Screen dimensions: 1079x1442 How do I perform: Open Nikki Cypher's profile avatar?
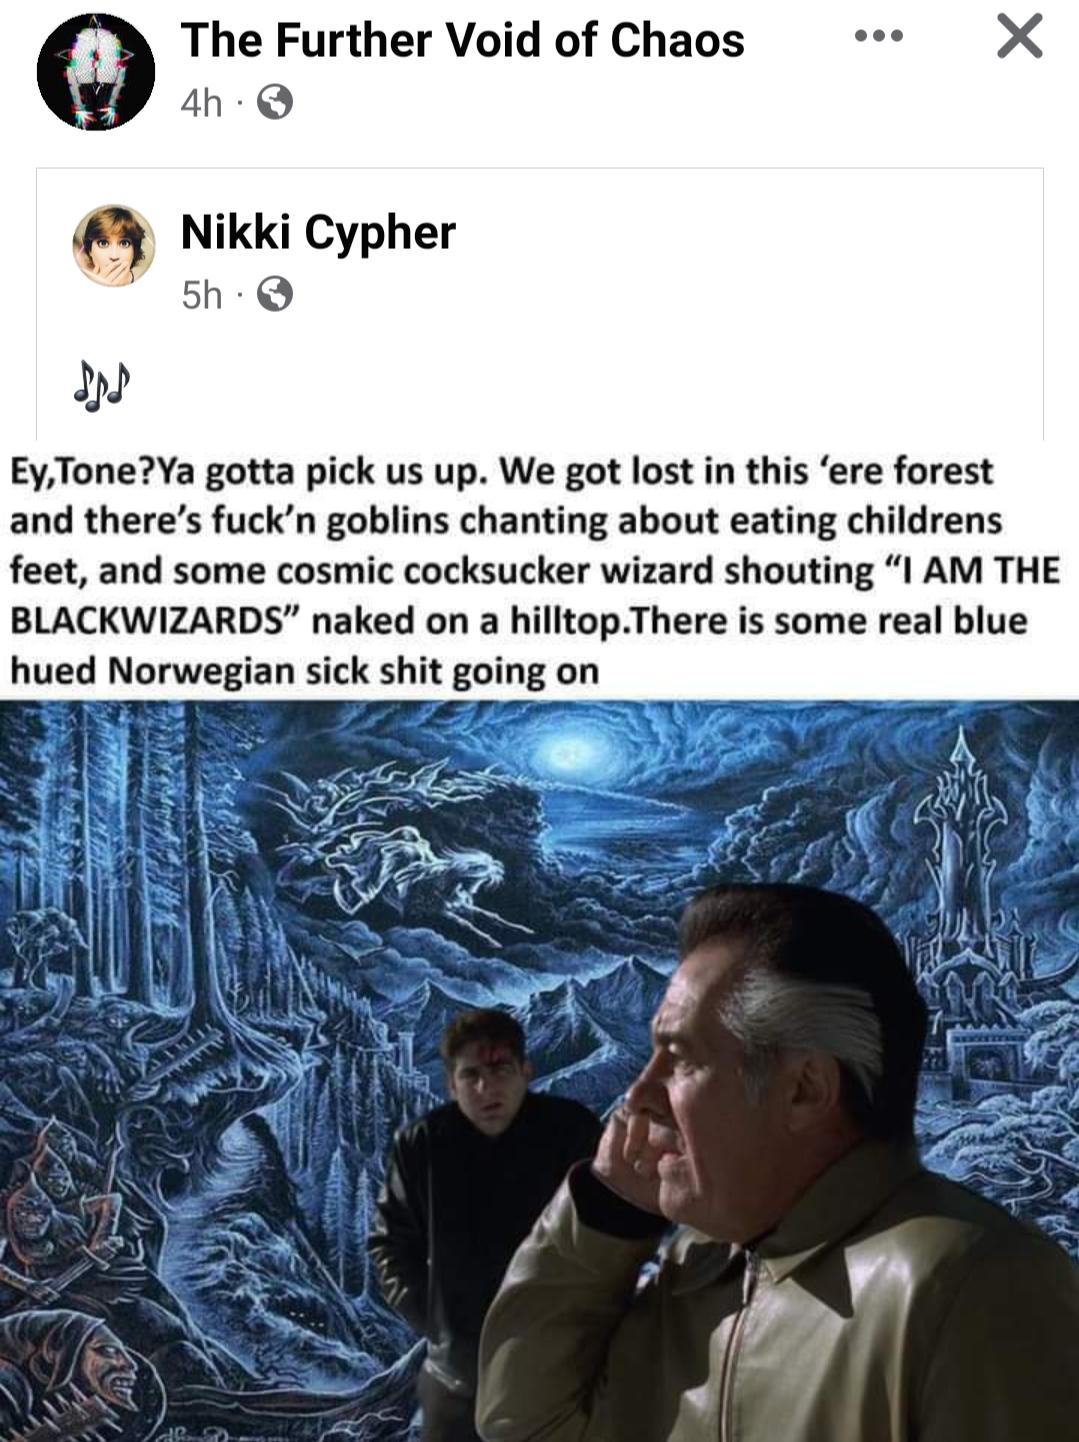pos(114,245)
